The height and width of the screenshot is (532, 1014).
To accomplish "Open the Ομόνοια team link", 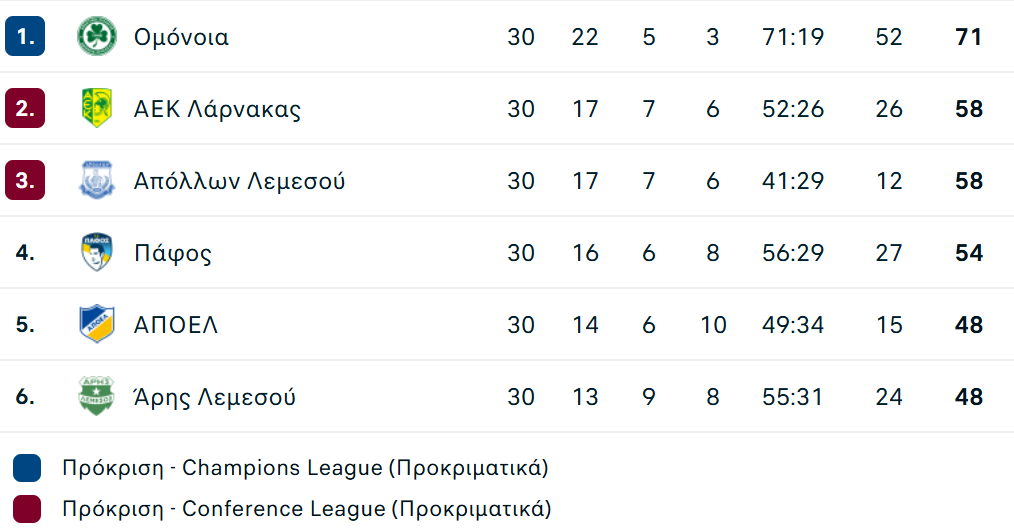I will click(181, 37).
